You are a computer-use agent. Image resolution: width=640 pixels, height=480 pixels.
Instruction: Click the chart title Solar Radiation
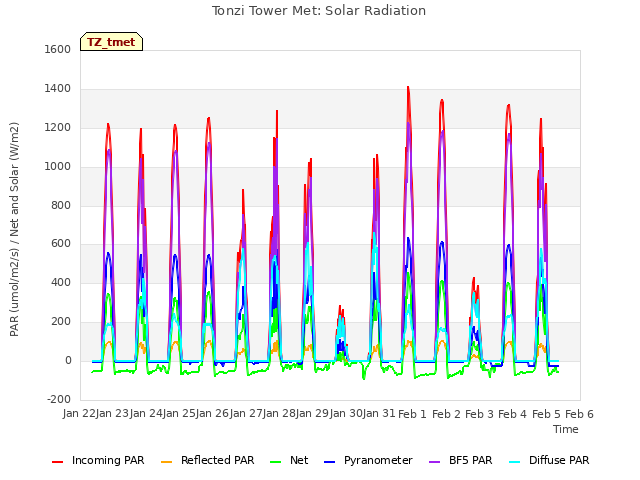[319, 11]
